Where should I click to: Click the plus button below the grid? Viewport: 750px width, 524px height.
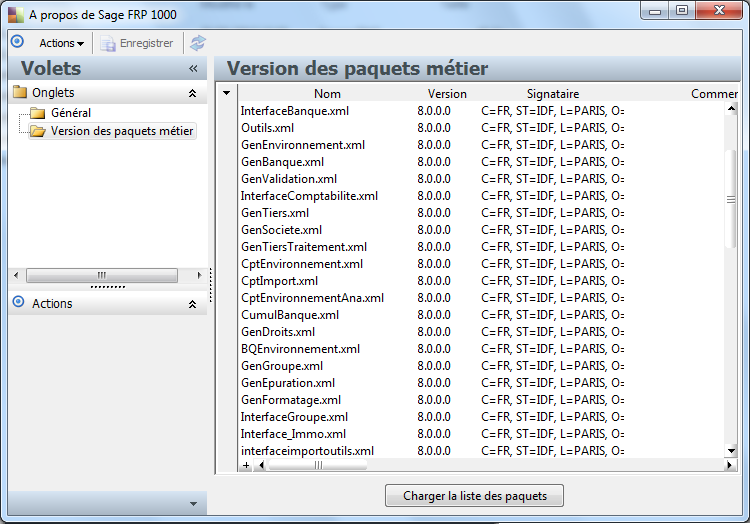246,465
